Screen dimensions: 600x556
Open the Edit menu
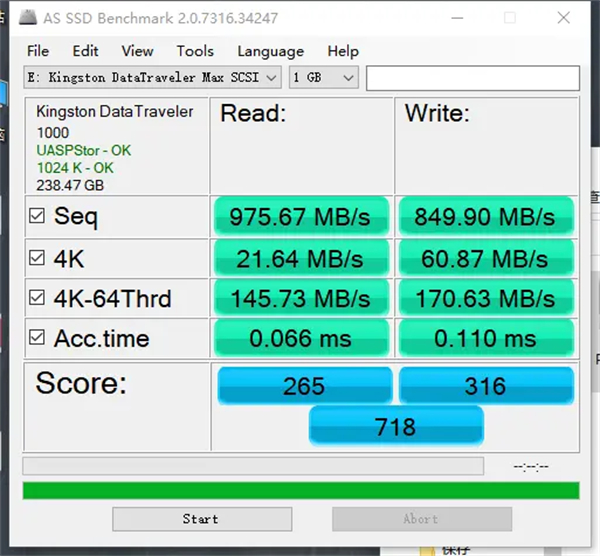[85, 51]
